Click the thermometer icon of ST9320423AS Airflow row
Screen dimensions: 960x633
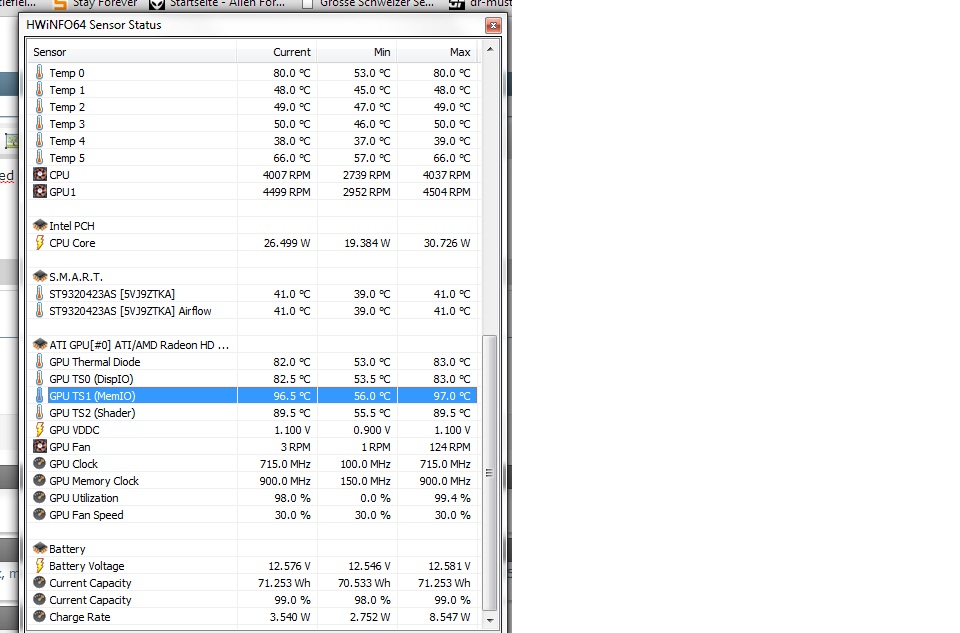39,310
